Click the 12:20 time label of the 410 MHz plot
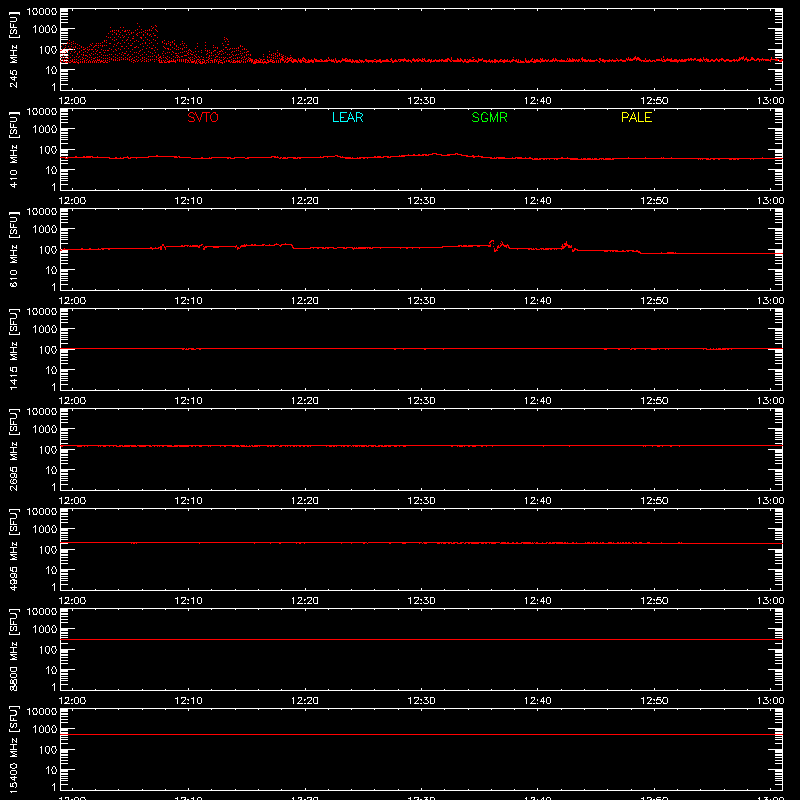800x800 pixels. point(305,201)
